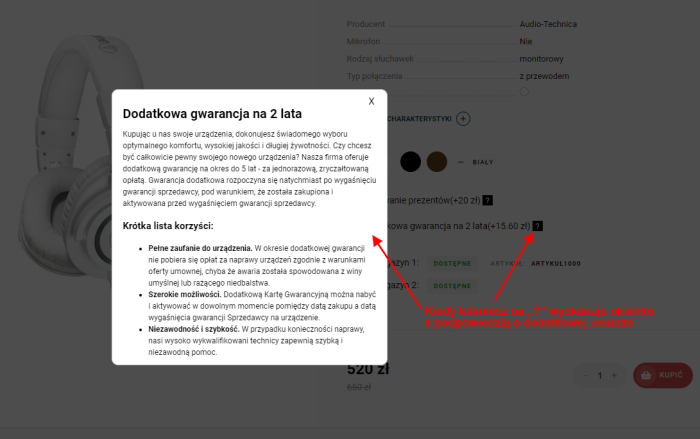Click the Audio-Technica producer value
The width and height of the screenshot is (700, 439).
548,24
